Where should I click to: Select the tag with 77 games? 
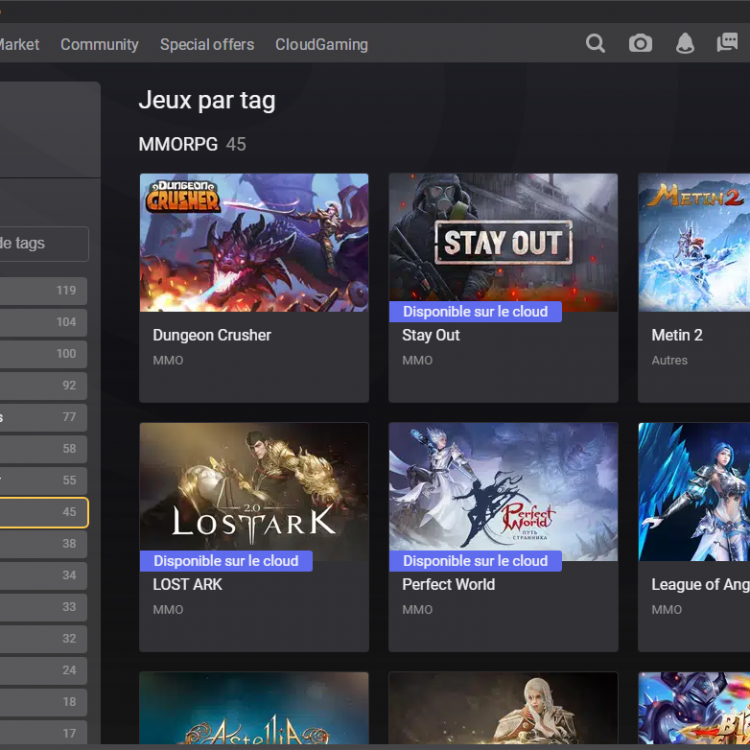tap(44, 417)
